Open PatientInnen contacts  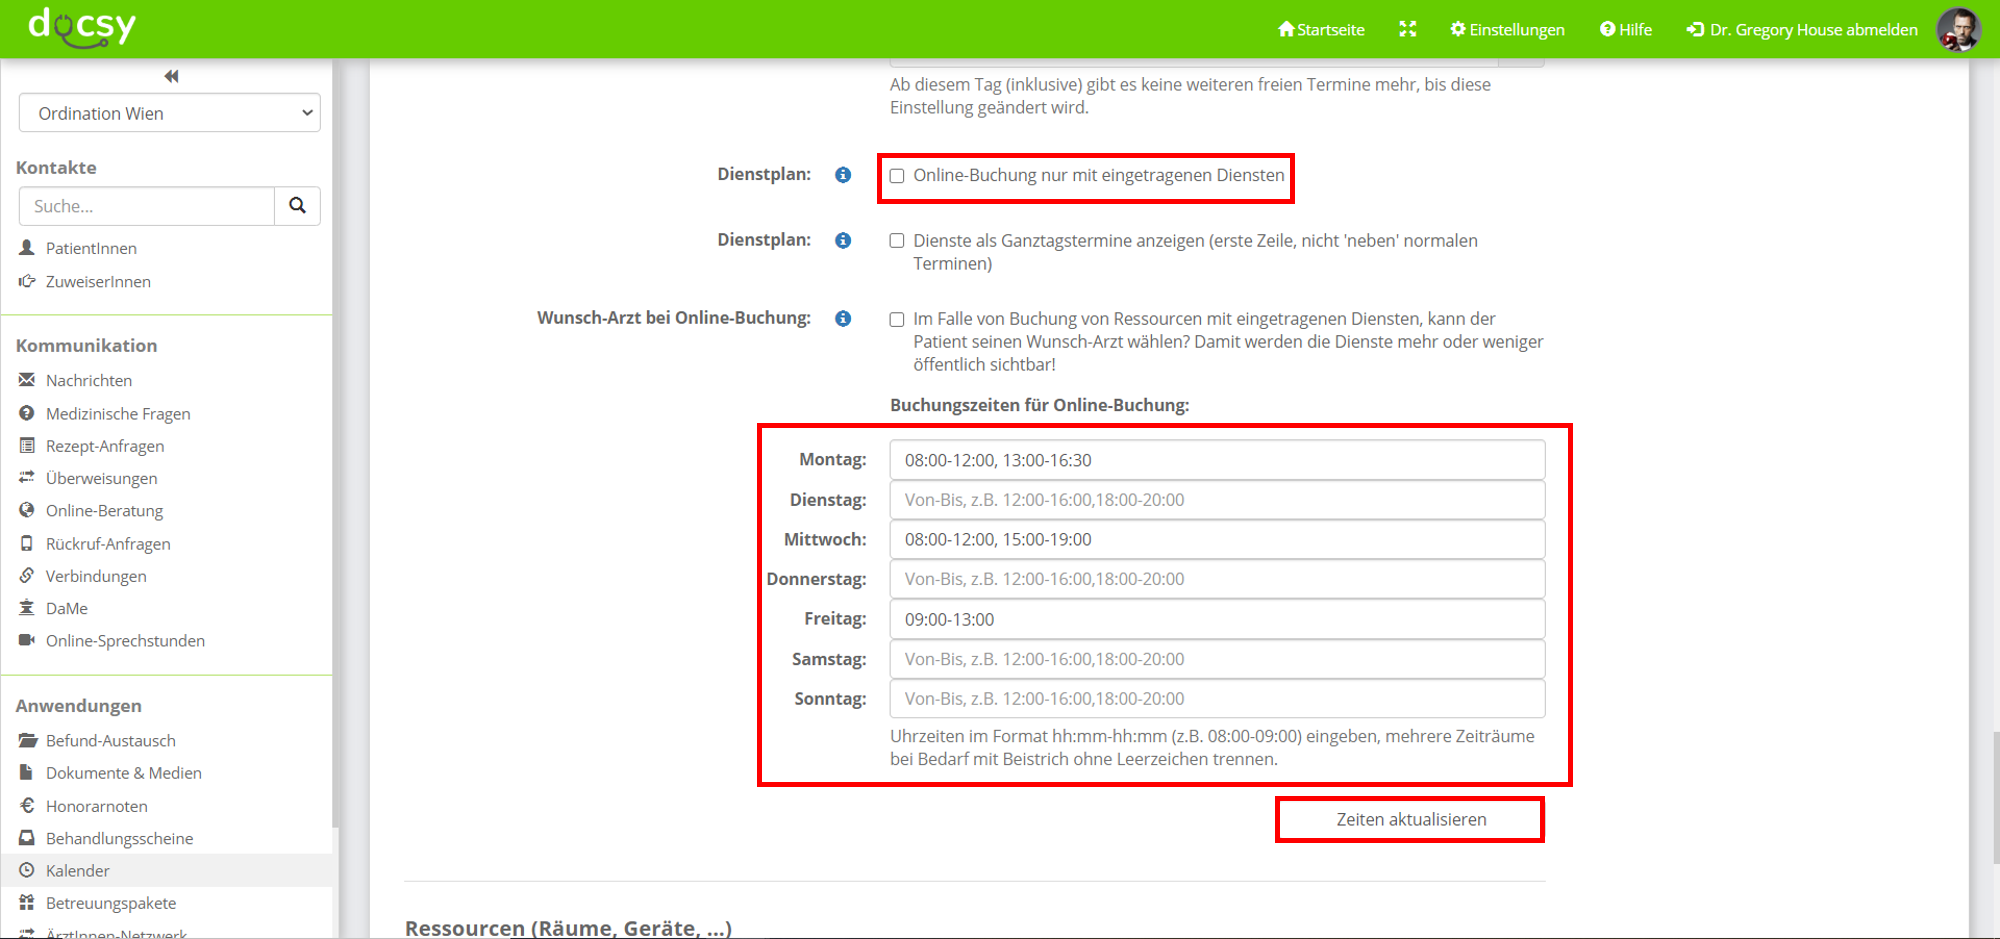91,248
